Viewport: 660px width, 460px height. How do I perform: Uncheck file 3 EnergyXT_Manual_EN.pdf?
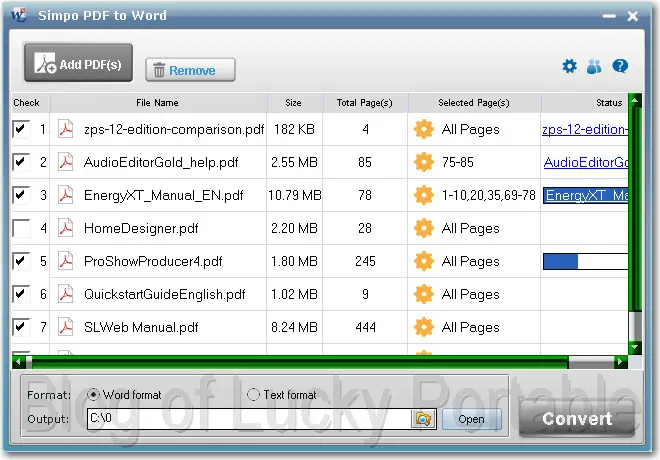tap(21, 195)
